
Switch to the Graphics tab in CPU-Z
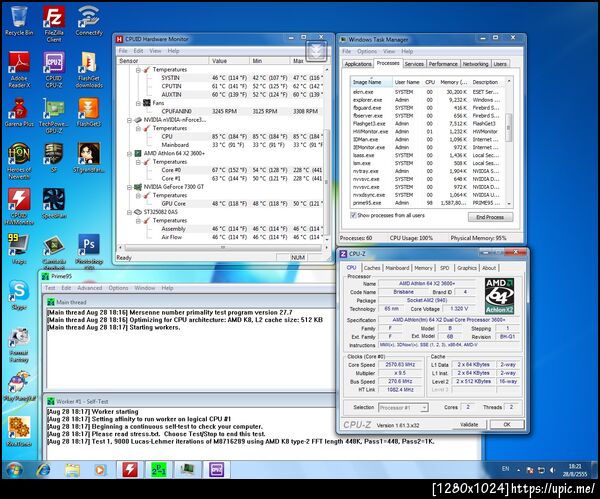pyautogui.click(x=466, y=268)
